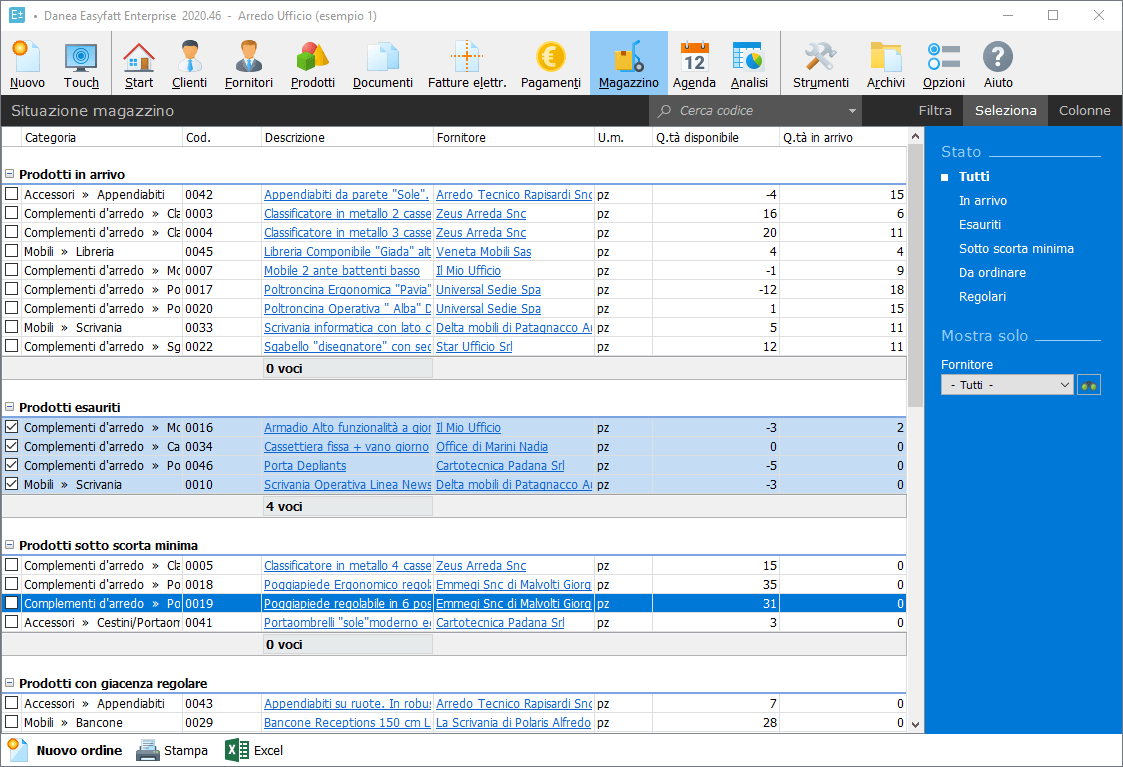Click the scroll up arrow

click(x=915, y=136)
